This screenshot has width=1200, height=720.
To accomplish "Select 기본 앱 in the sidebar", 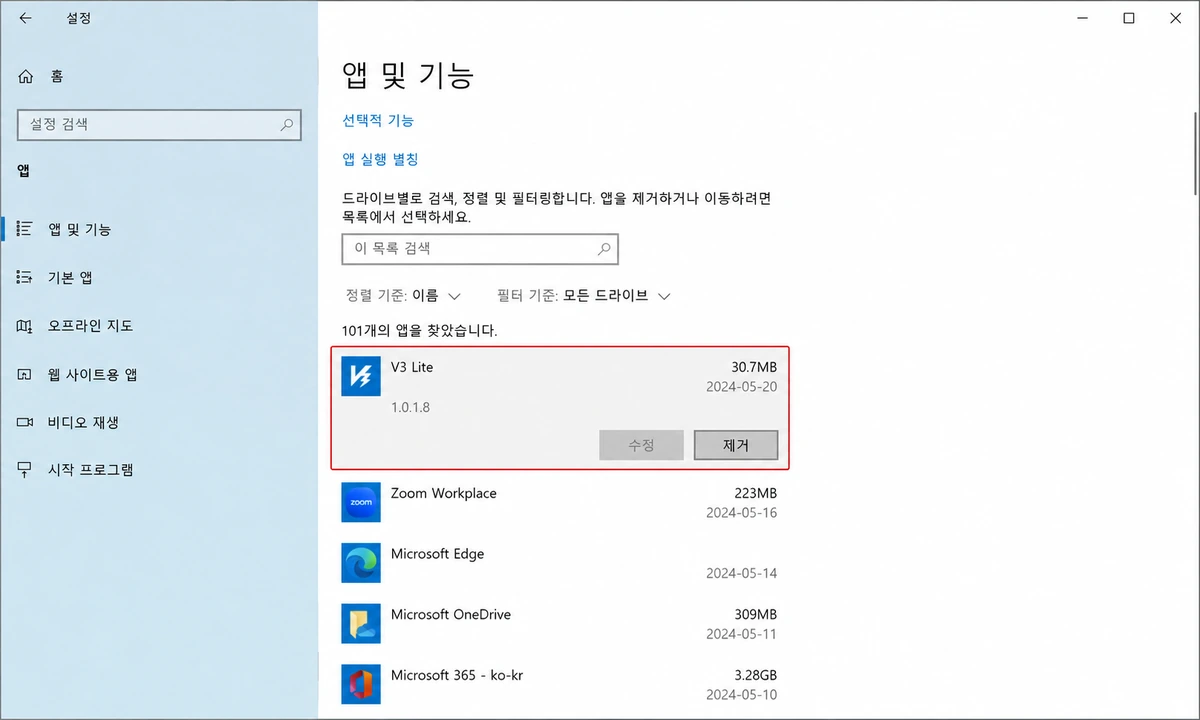I will (159, 277).
